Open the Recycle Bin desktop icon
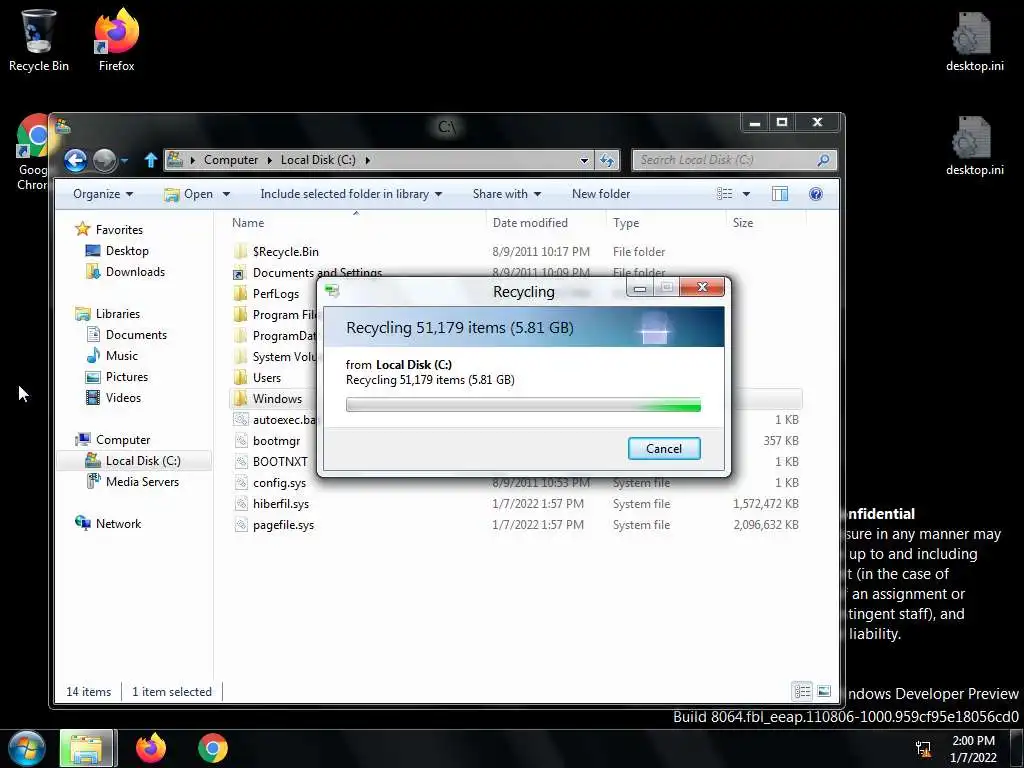Screen dimensions: 1024x768 click(x=39, y=40)
